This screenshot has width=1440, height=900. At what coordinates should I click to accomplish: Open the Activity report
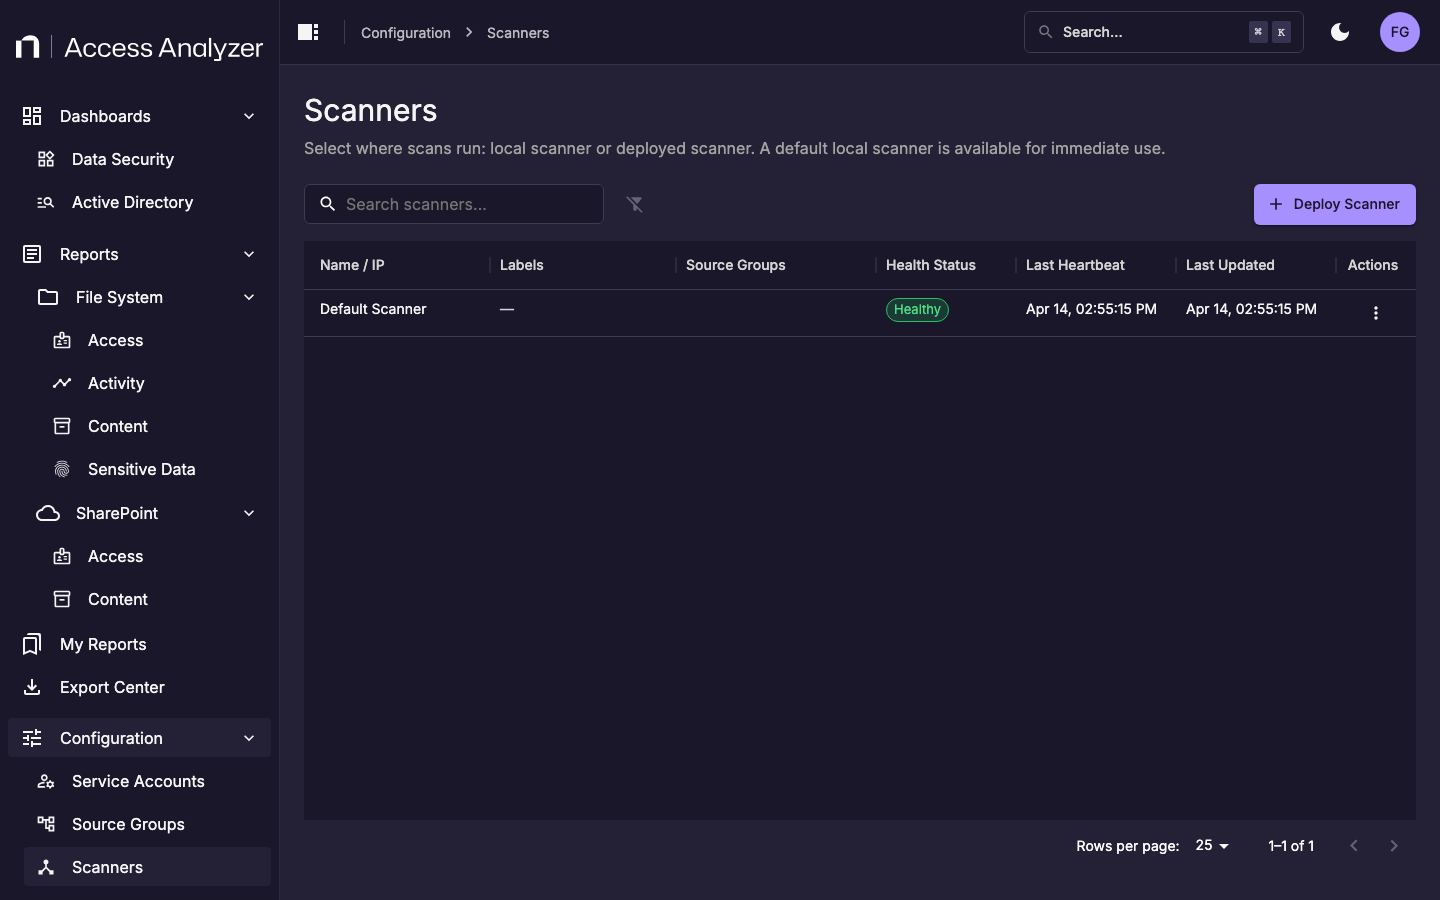click(115, 383)
